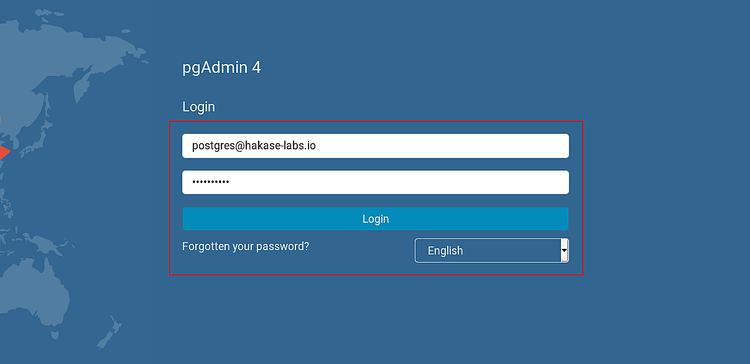Click the blue Login button
Screen dimensions: 750x364
(375, 219)
